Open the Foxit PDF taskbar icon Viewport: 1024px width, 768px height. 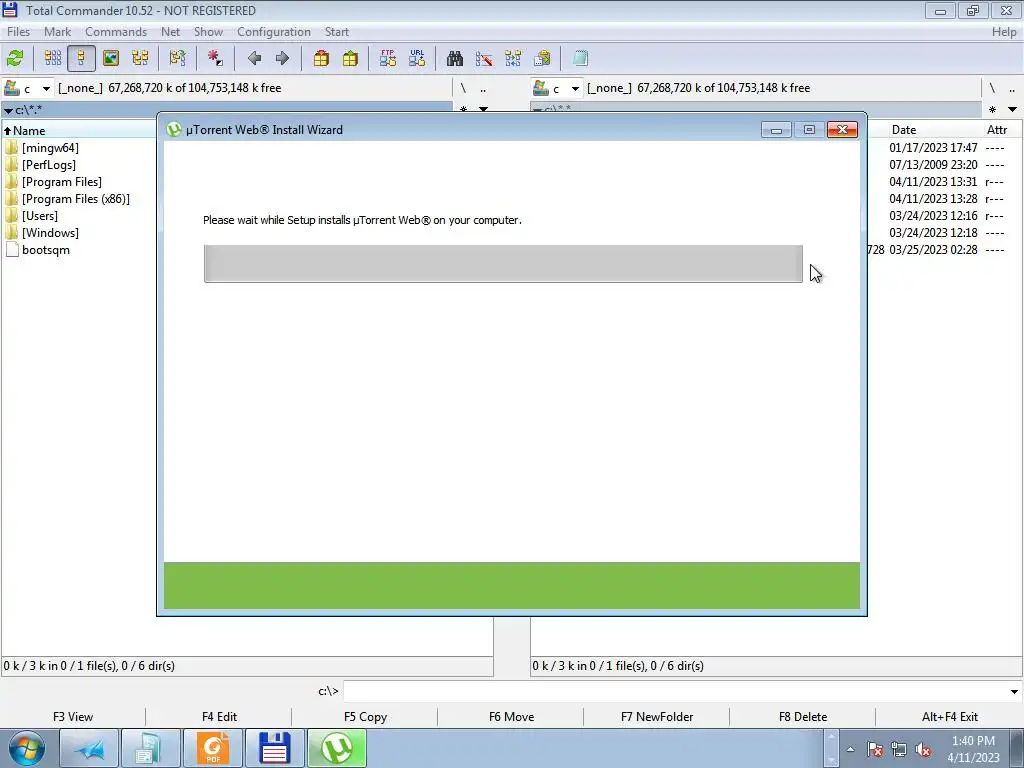213,748
